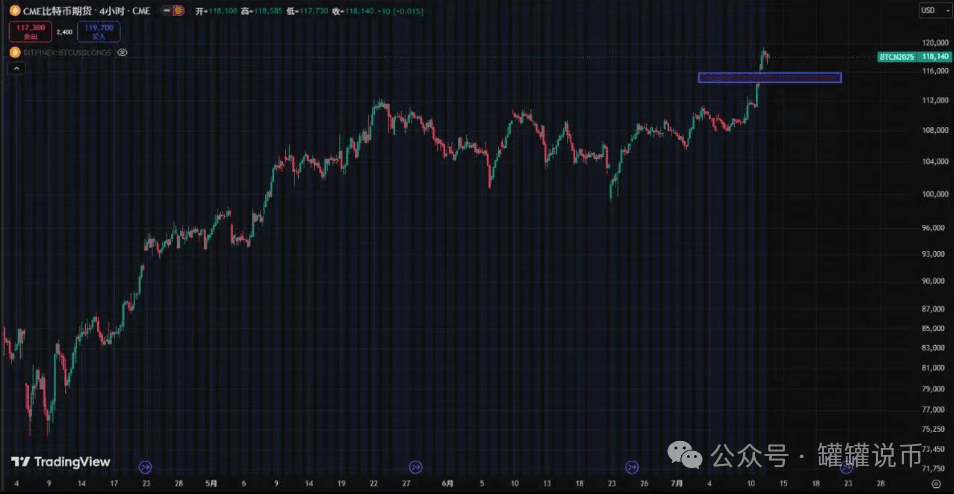Screen dimensions: 954x494
Task: Click the TradingView logo
Action: click(61, 462)
